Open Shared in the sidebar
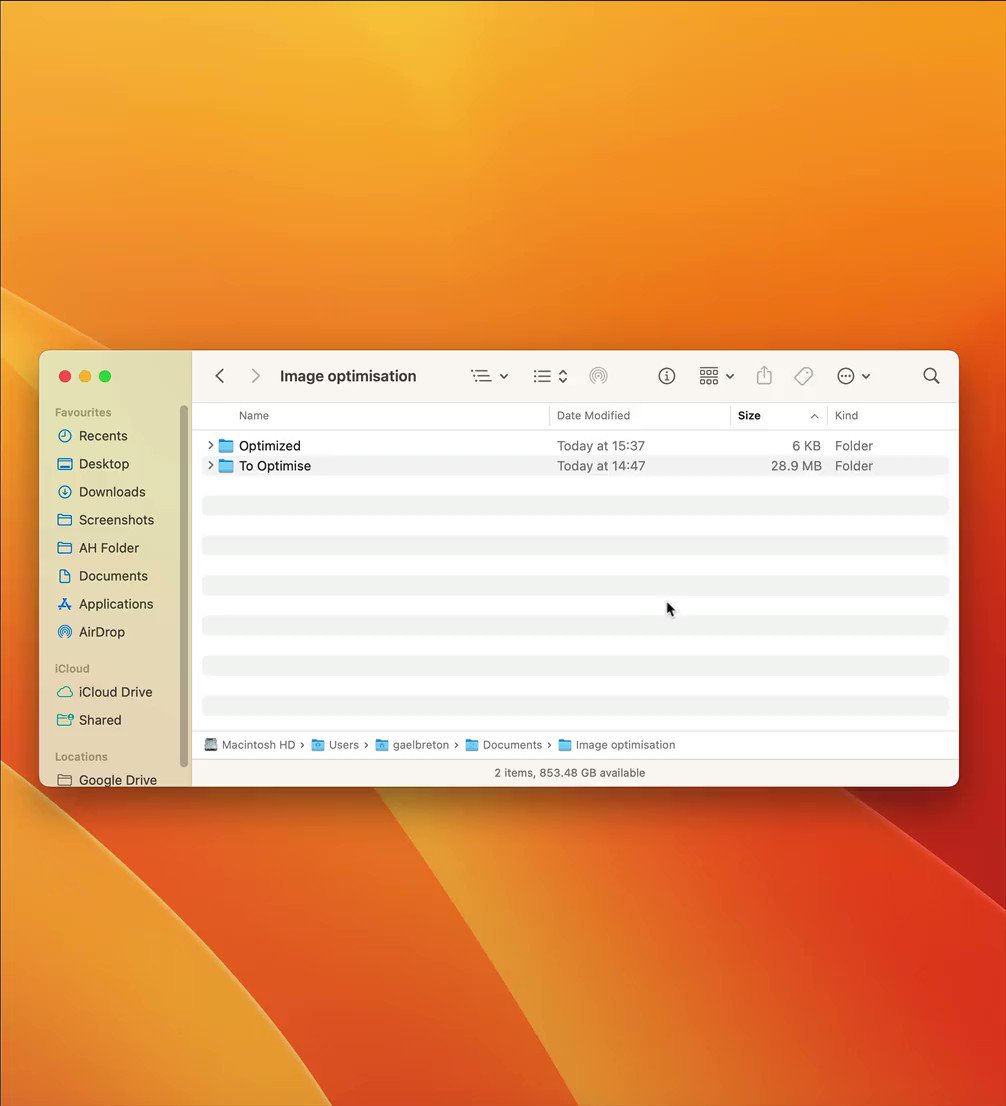This screenshot has width=1006, height=1106. tap(89, 720)
